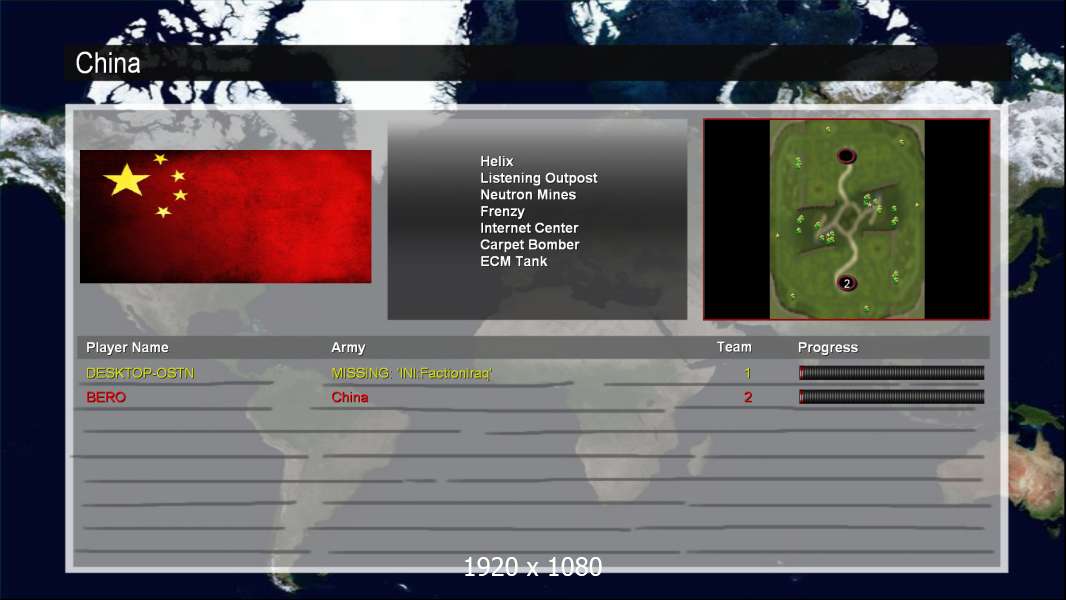The width and height of the screenshot is (1066, 600).
Task: Click BERO's loading progress bar
Action: tap(891, 396)
